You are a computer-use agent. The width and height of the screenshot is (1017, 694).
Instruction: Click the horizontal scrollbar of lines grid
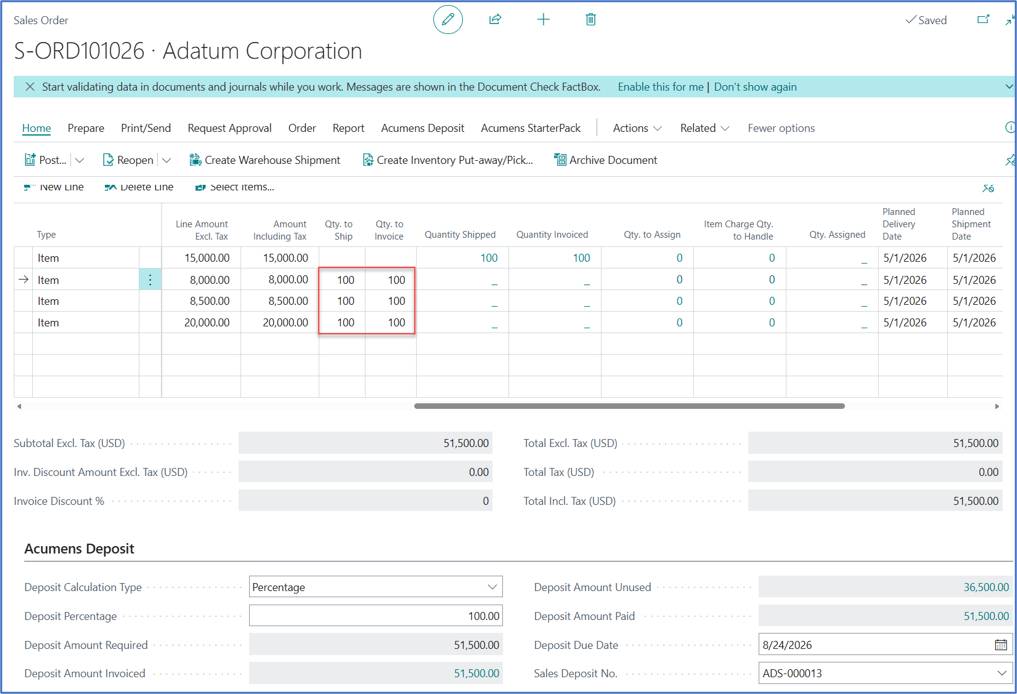[629, 406]
